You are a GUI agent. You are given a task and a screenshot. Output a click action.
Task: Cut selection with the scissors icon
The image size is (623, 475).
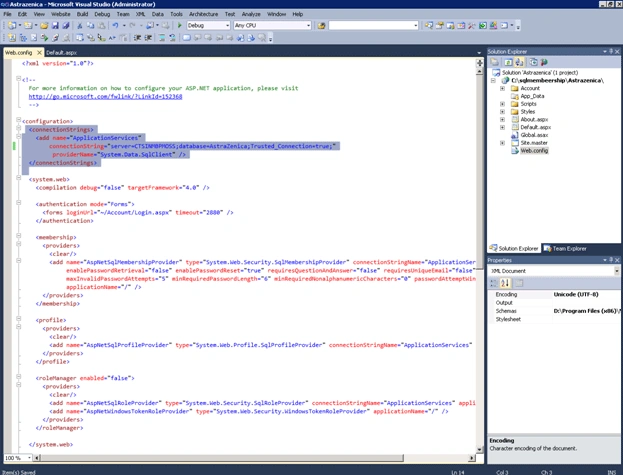point(79,25)
